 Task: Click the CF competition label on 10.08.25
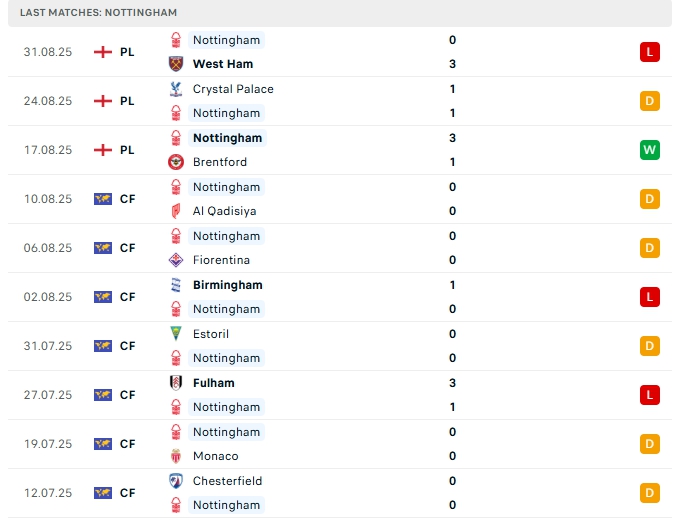pyautogui.click(x=127, y=199)
